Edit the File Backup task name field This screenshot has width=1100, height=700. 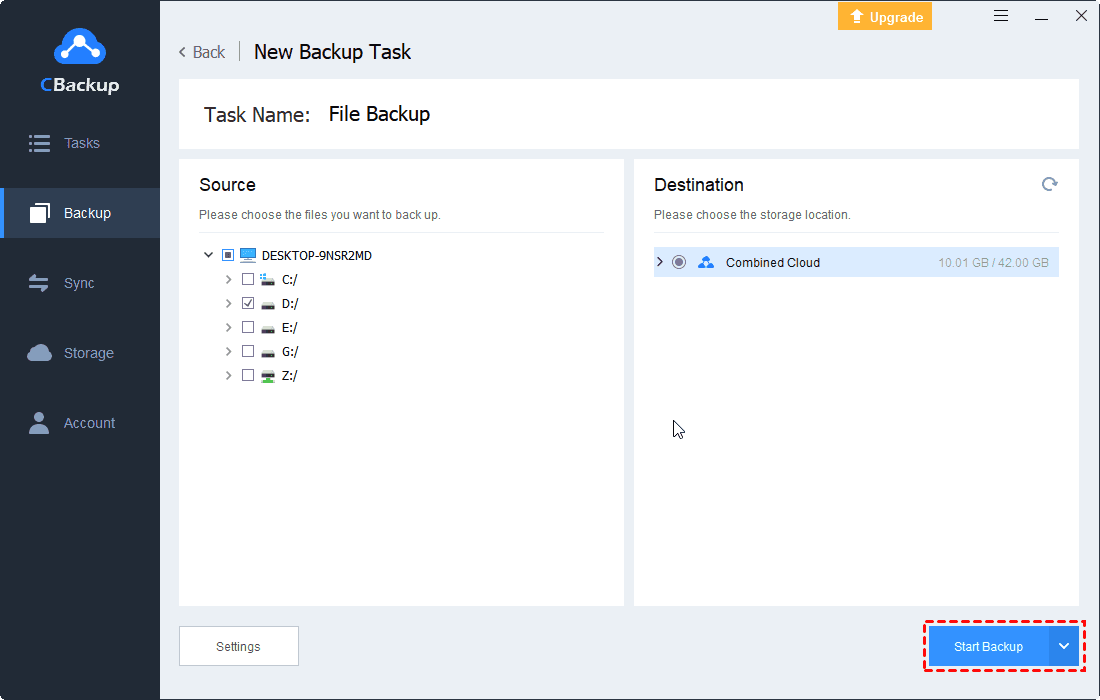coord(380,114)
